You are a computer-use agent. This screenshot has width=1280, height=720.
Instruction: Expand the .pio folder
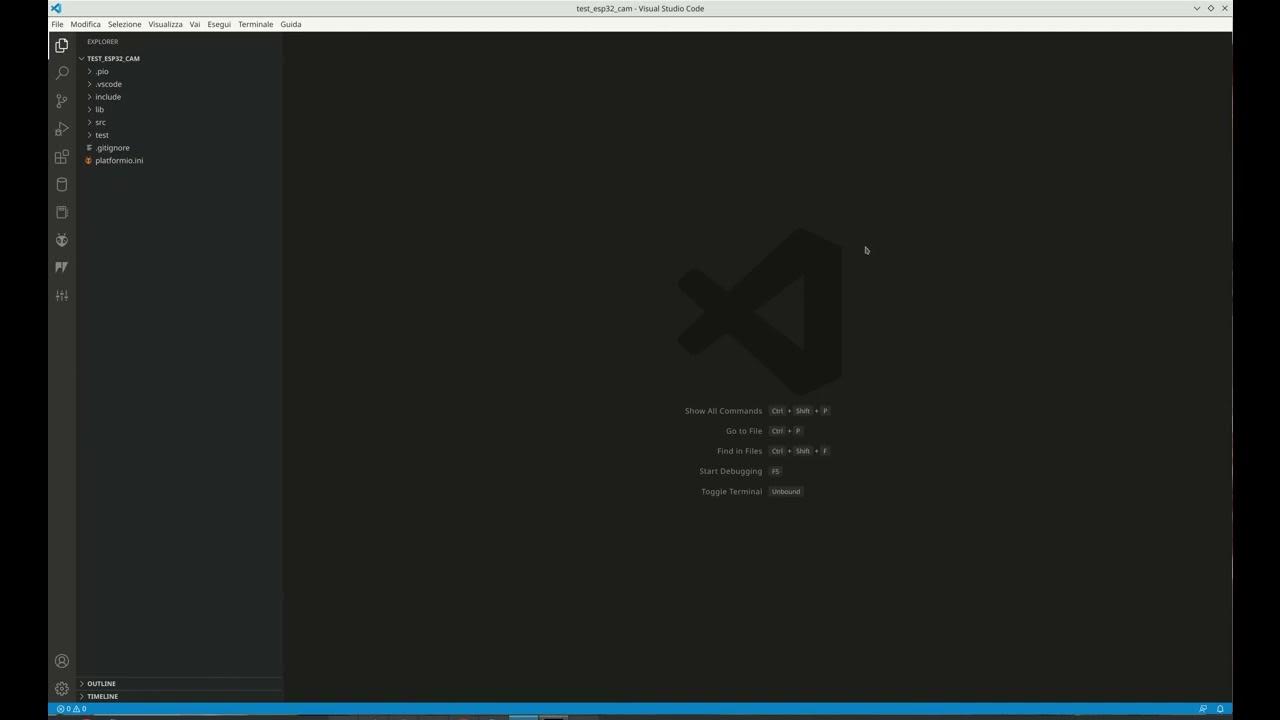coord(180,71)
